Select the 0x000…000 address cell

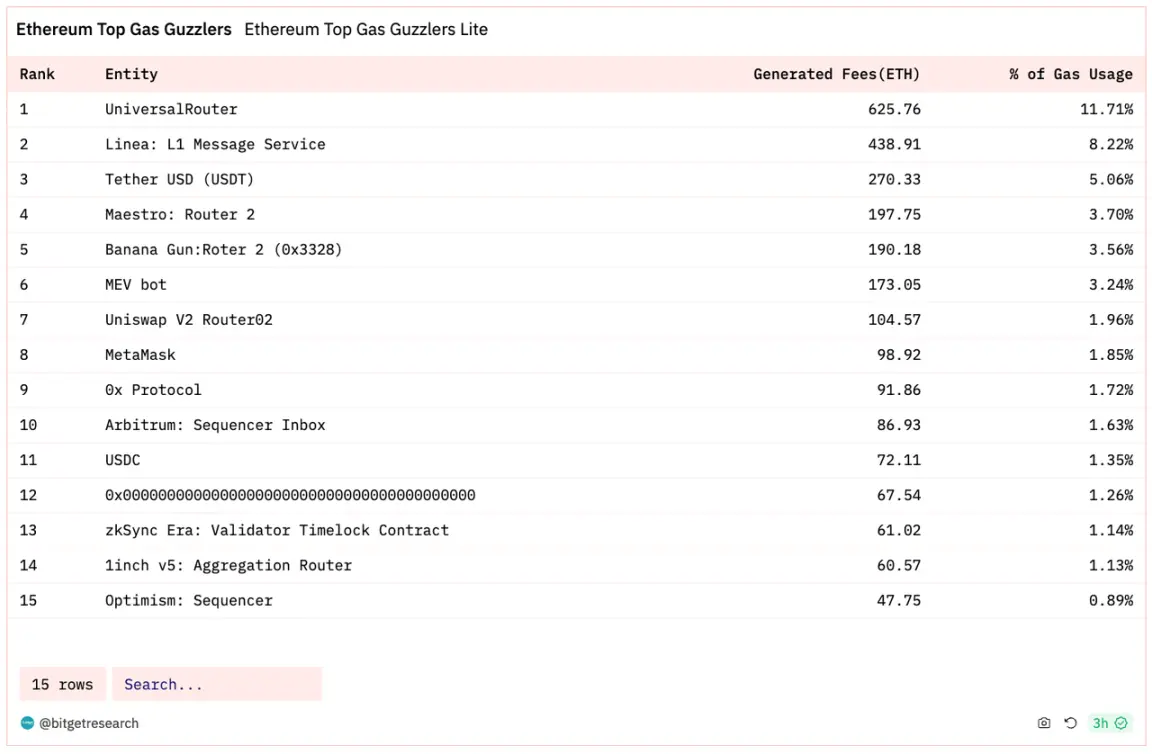[290, 495]
